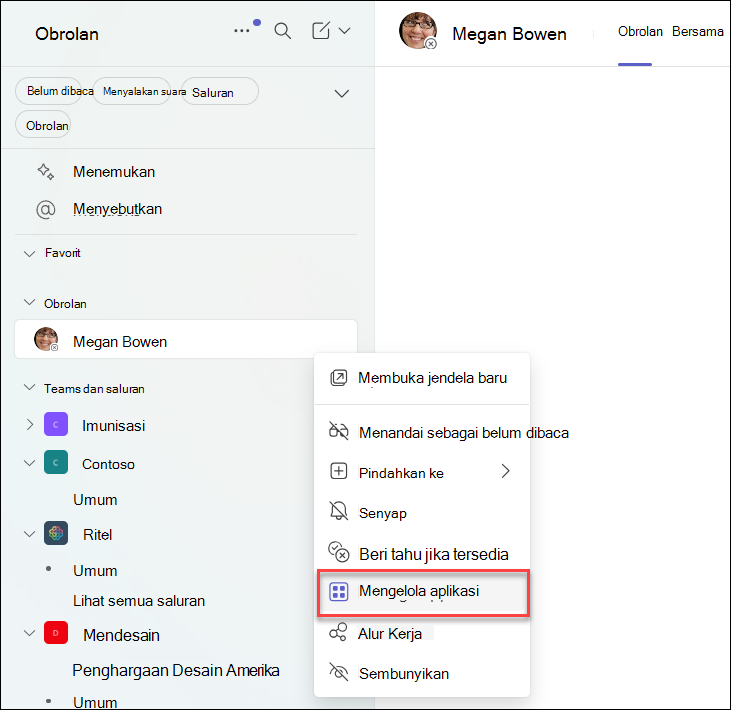Click the Ritel team icon
731x710 pixels.
pyautogui.click(x=56, y=533)
